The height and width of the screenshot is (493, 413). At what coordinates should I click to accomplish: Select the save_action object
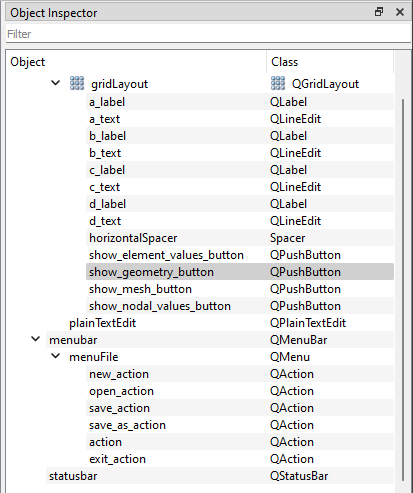pyautogui.click(x=119, y=408)
